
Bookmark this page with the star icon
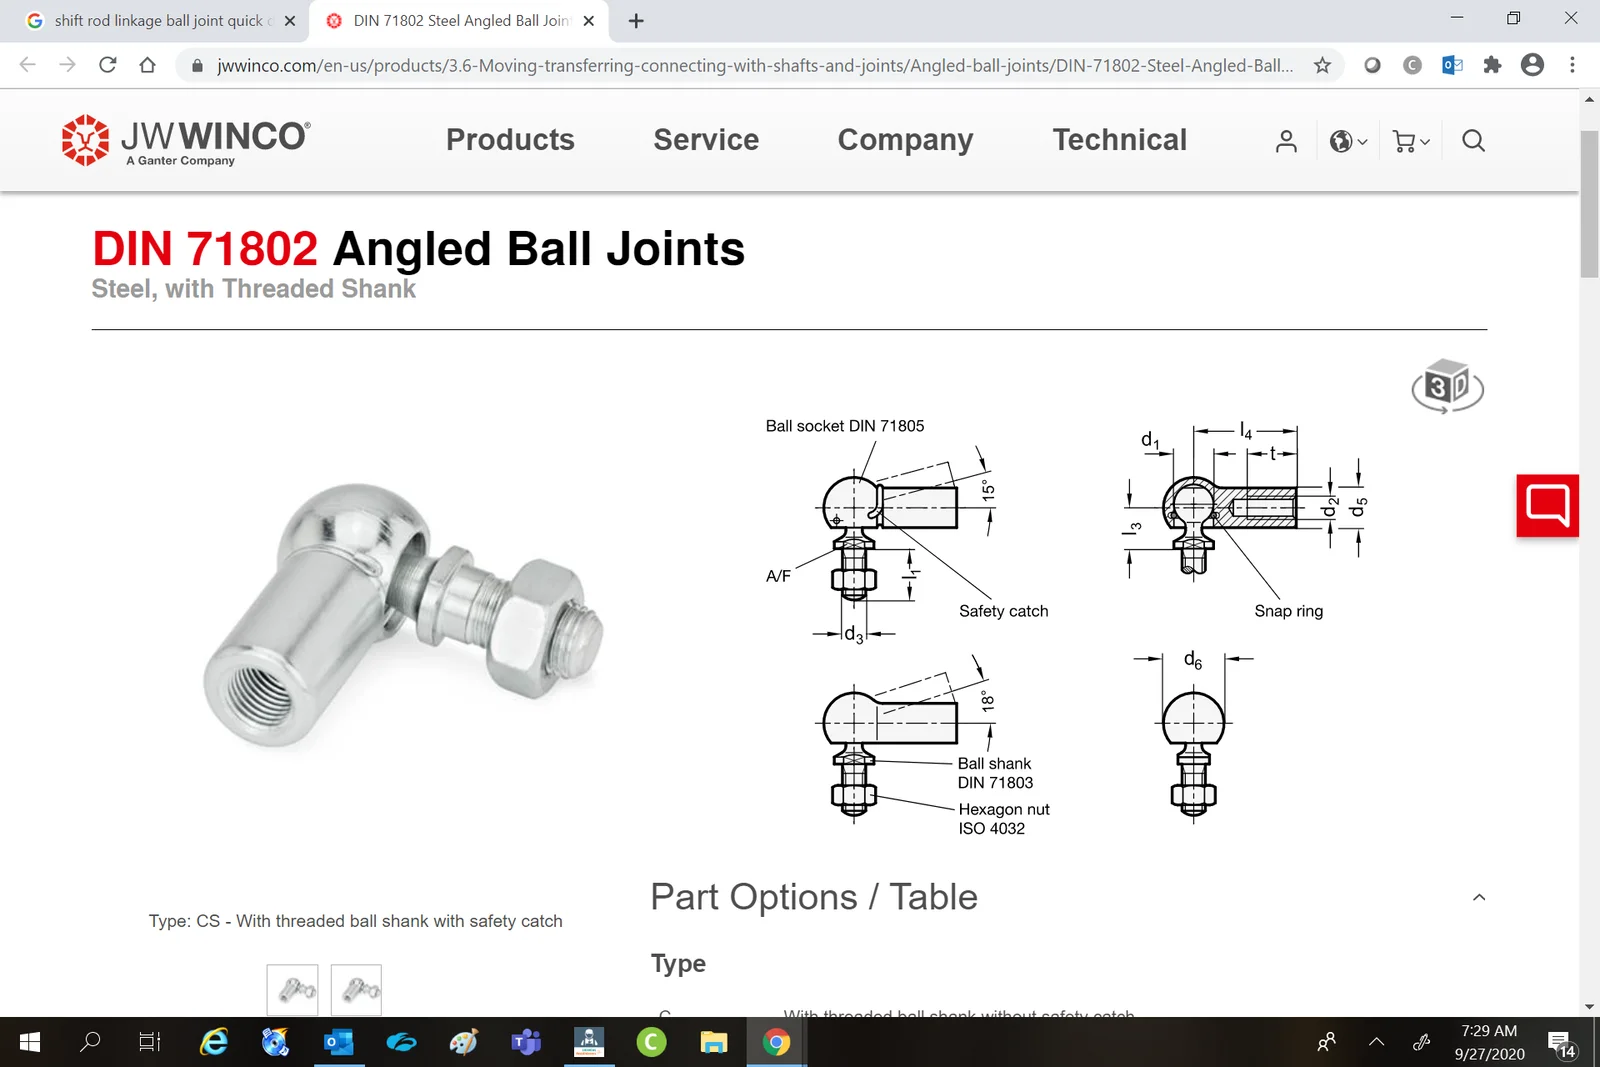1322,65
